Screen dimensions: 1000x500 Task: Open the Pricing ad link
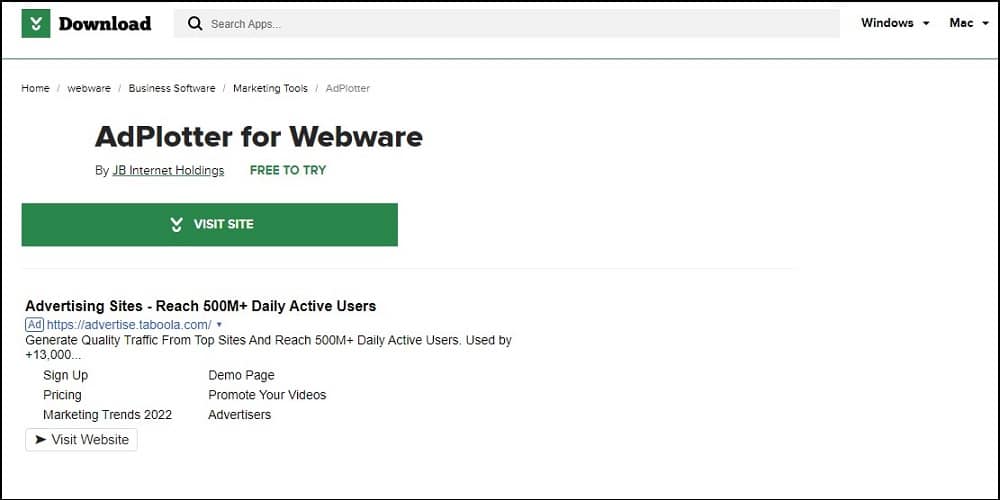point(62,395)
